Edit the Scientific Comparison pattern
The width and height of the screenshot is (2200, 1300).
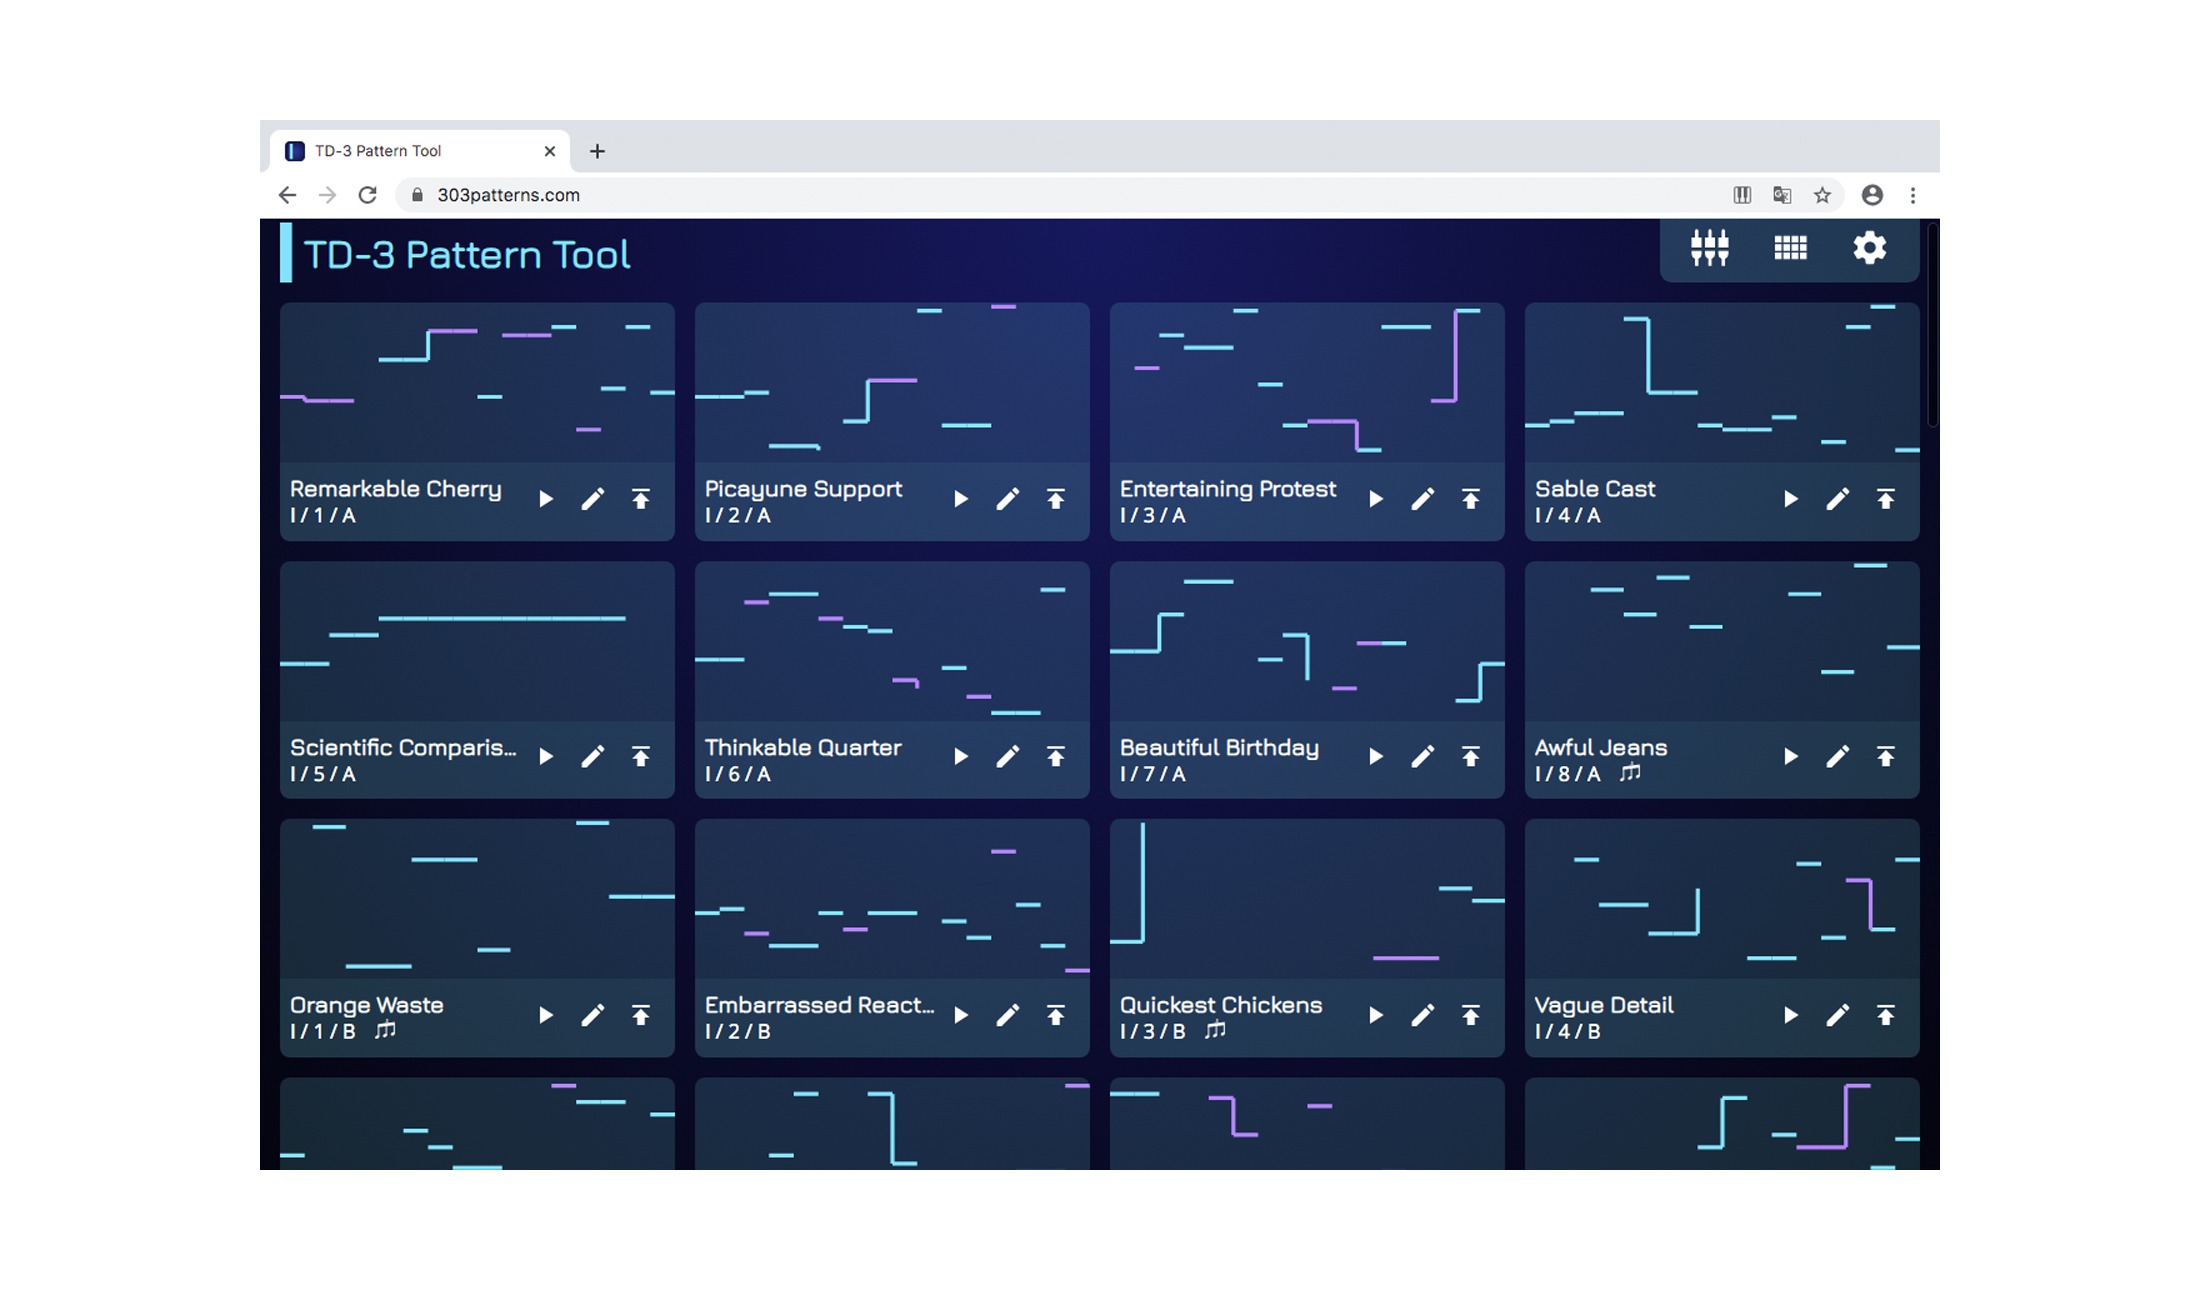592,757
